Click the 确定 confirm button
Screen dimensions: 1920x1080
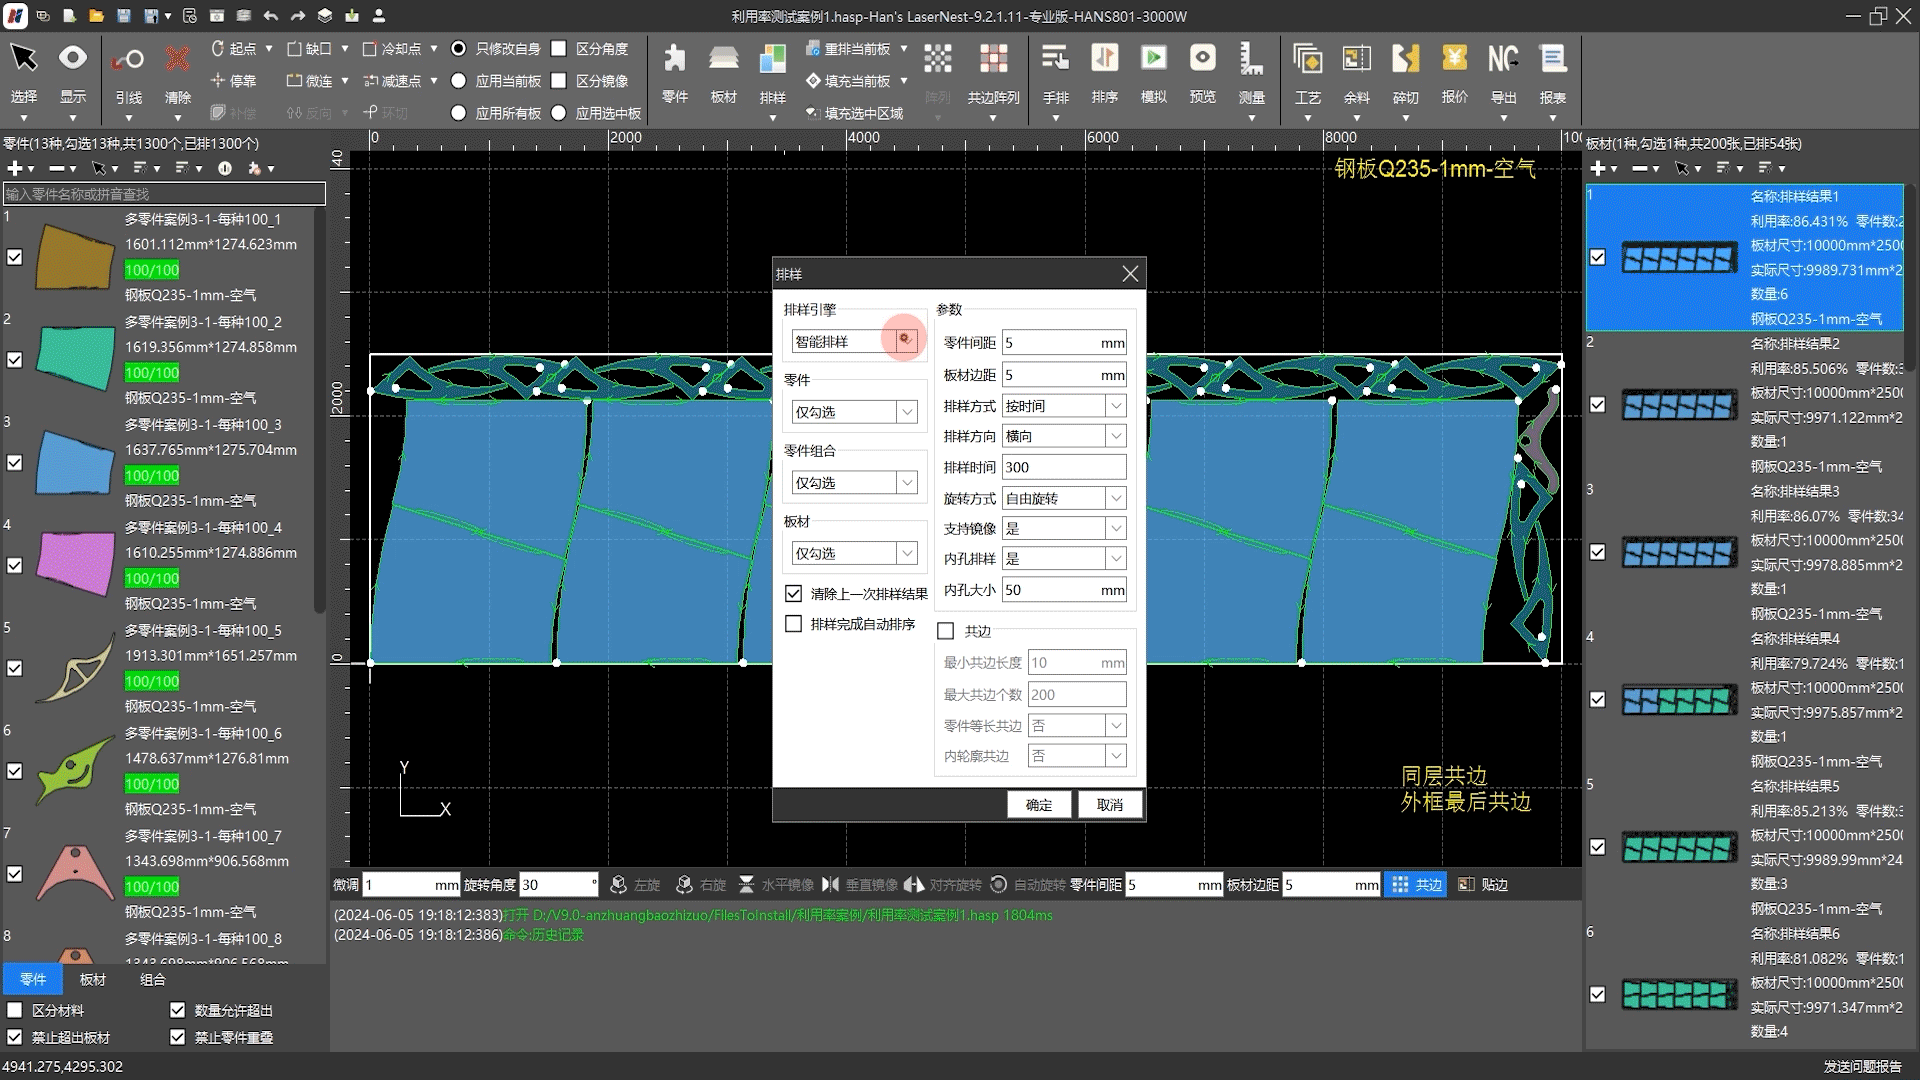click(x=1038, y=805)
